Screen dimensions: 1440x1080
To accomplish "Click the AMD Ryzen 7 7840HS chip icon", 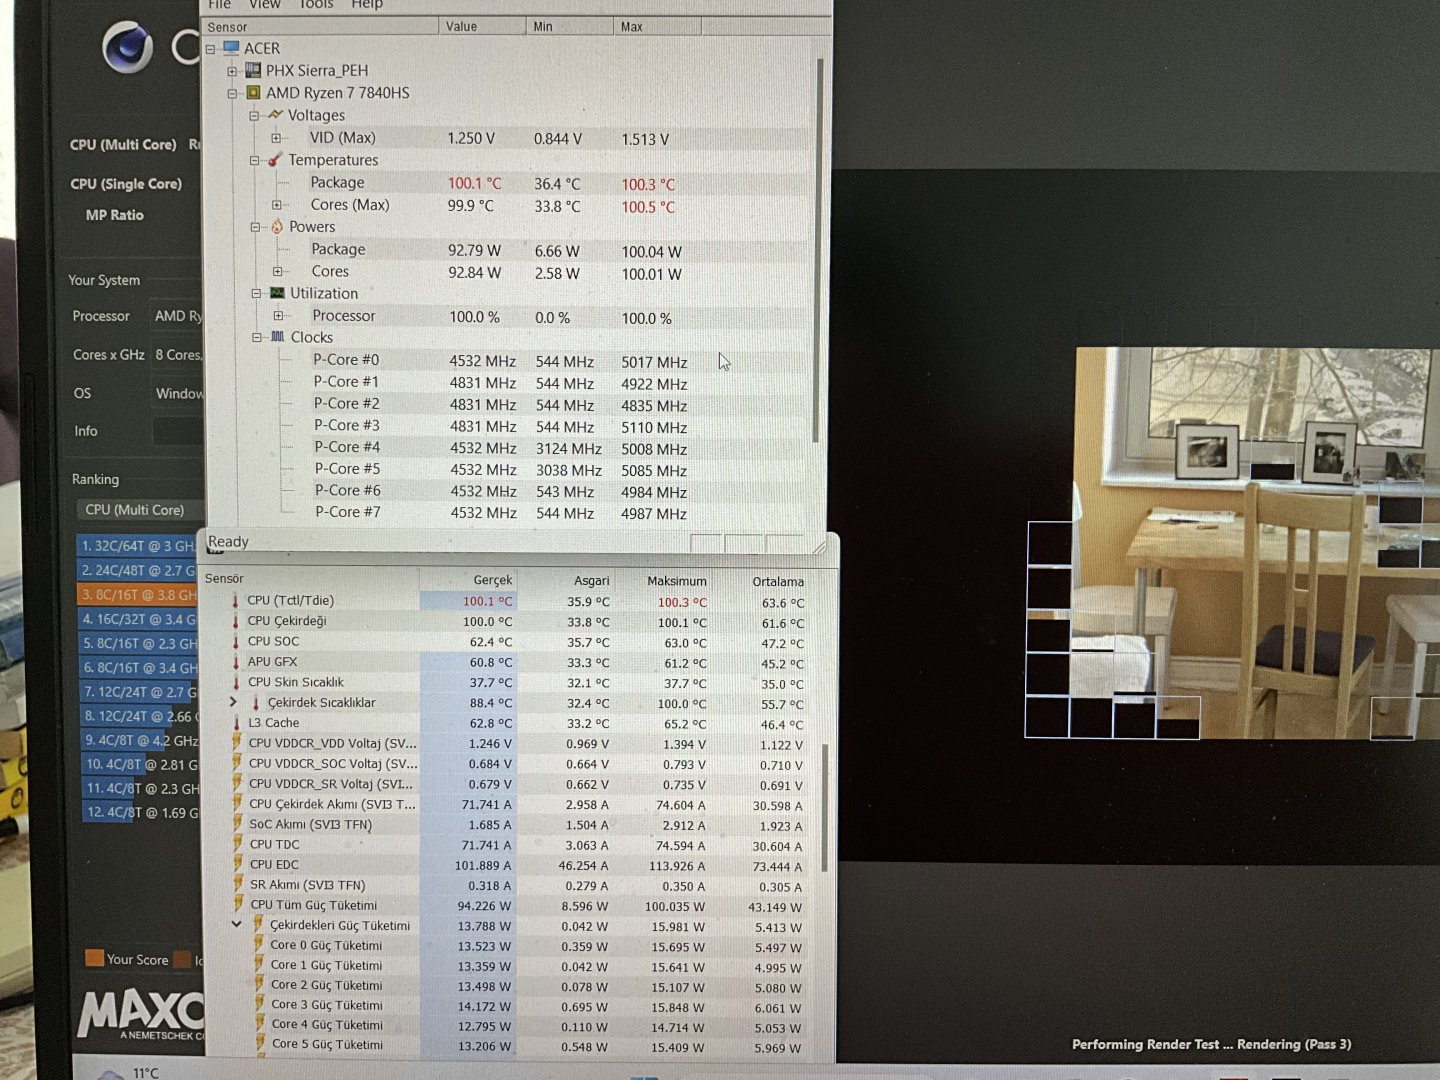I will (x=253, y=92).
